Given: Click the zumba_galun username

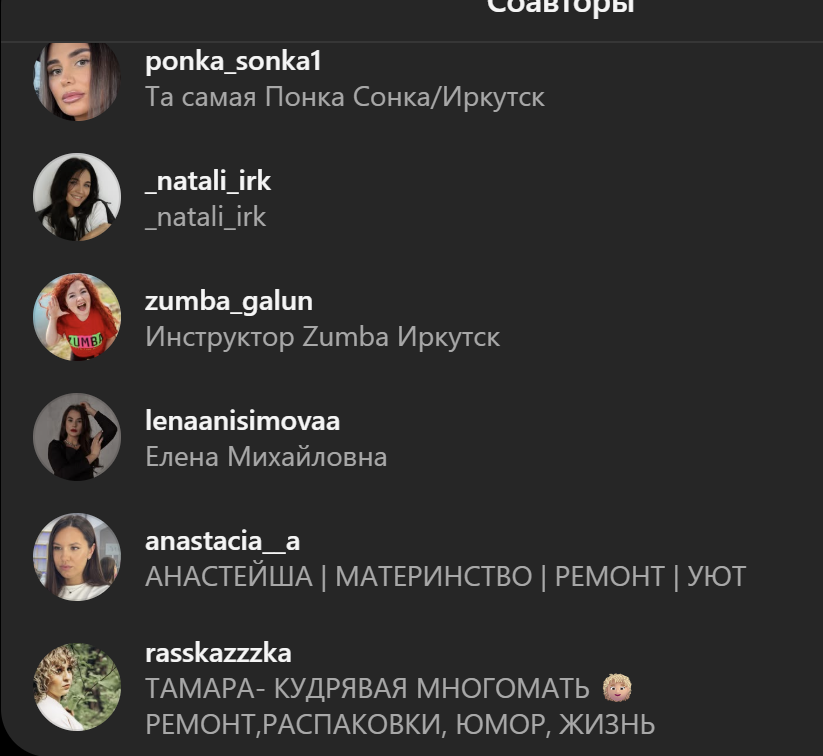Looking at the screenshot, I should point(229,302).
